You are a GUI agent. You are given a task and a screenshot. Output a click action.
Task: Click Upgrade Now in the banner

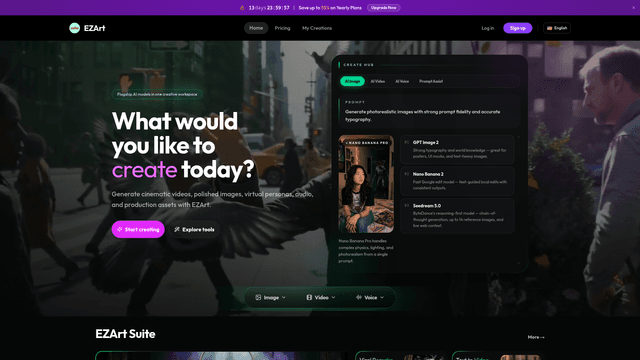point(383,8)
